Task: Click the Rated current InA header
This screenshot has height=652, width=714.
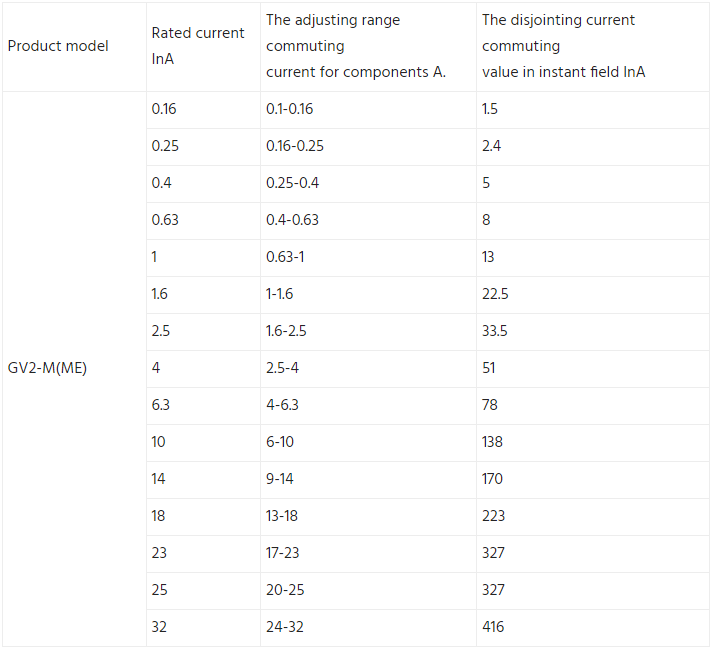Action: (203, 46)
